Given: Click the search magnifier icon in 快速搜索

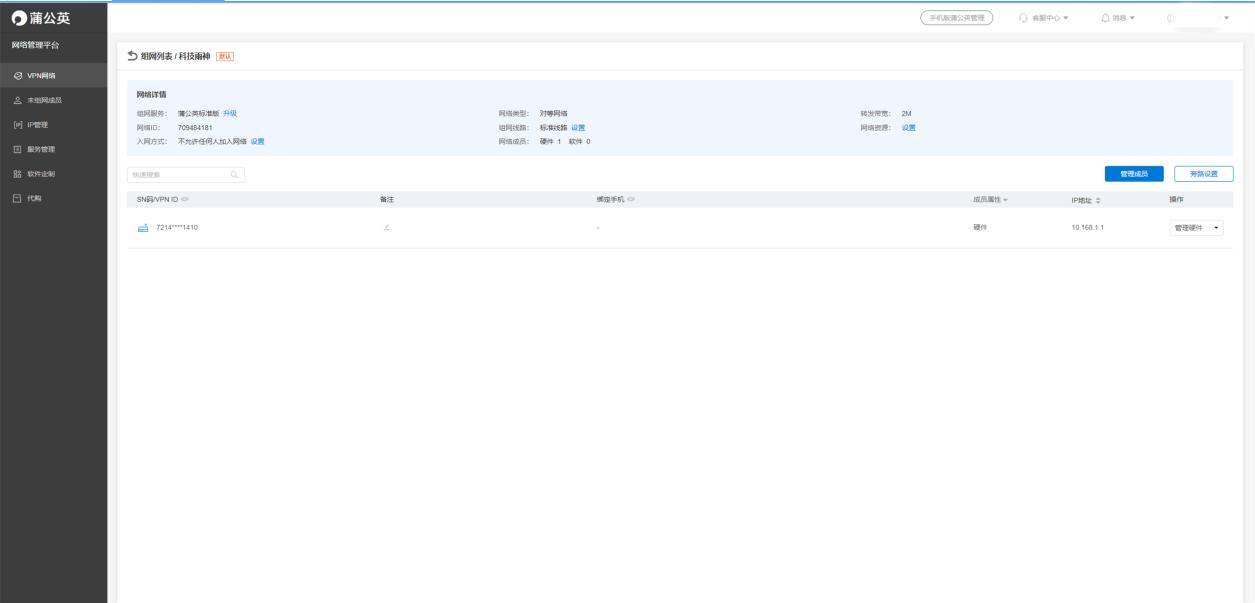Looking at the screenshot, I should pyautogui.click(x=234, y=174).
